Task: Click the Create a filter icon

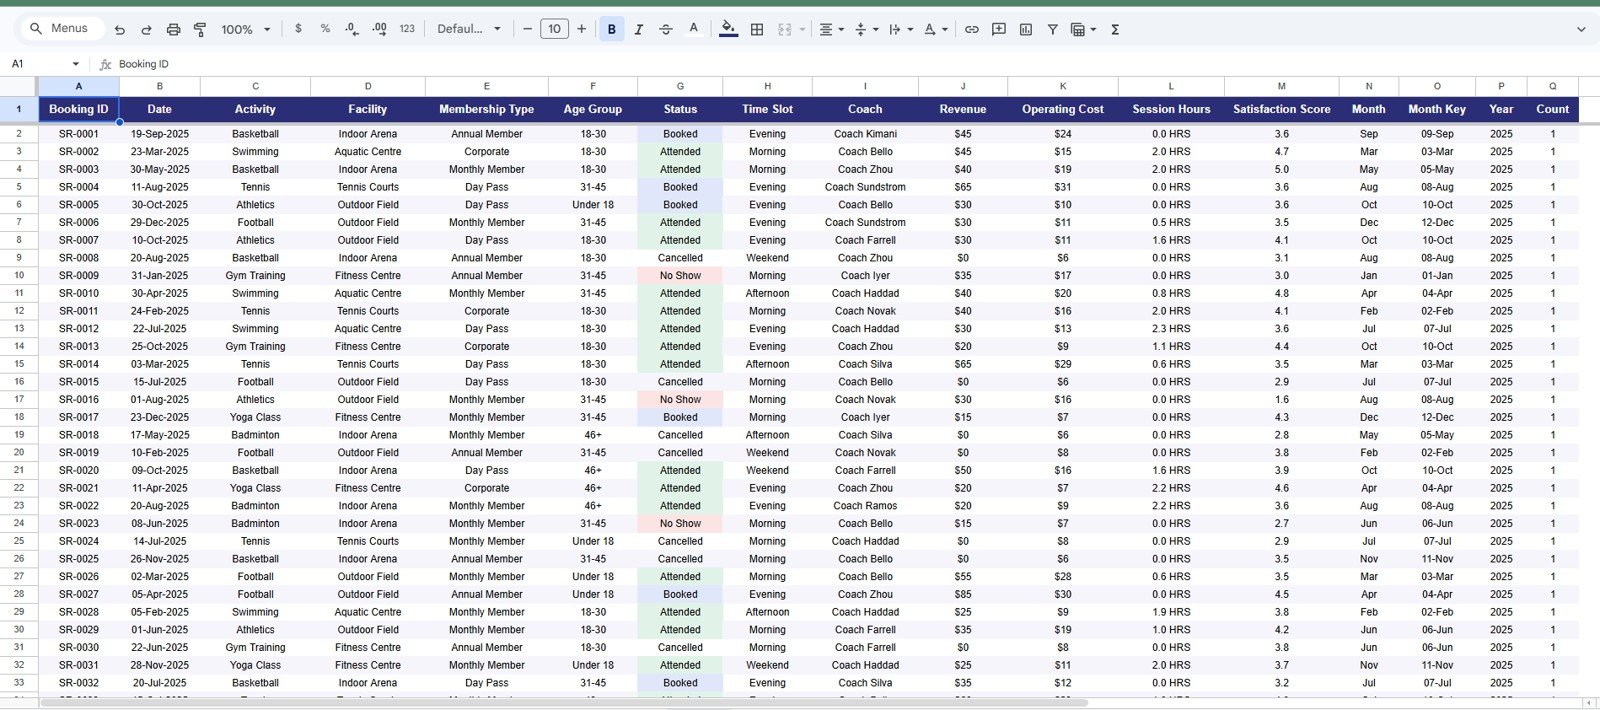Action: (x=1052, y=29)
